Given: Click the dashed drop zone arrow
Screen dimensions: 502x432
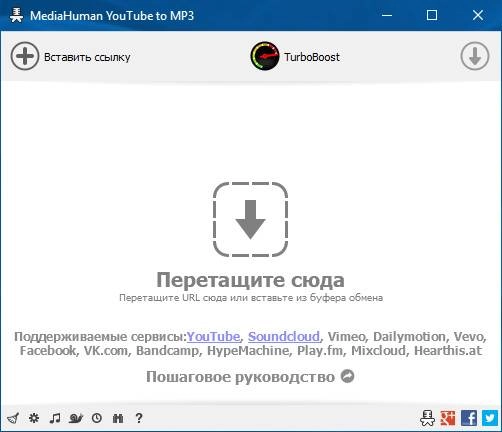Looking at the screenshot, I should 250,219.
